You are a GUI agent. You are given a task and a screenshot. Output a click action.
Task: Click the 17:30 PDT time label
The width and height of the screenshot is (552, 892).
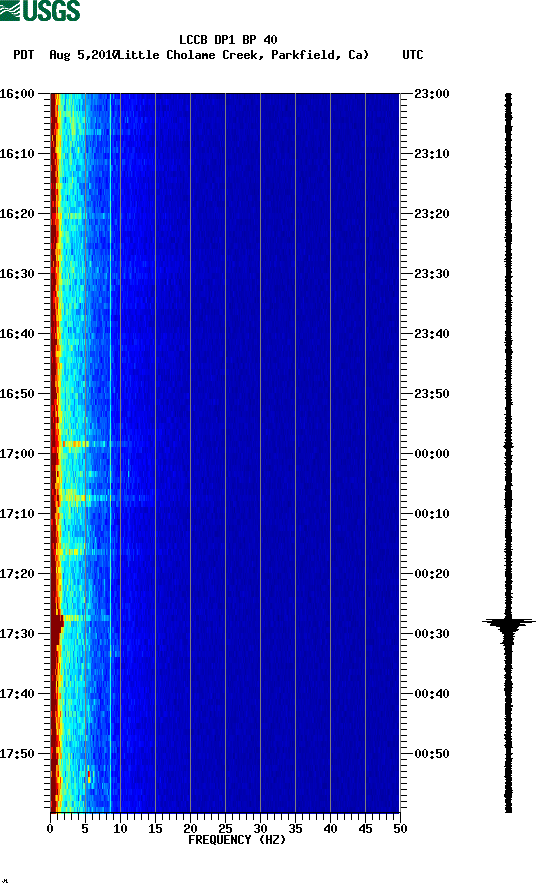[17, 634]
